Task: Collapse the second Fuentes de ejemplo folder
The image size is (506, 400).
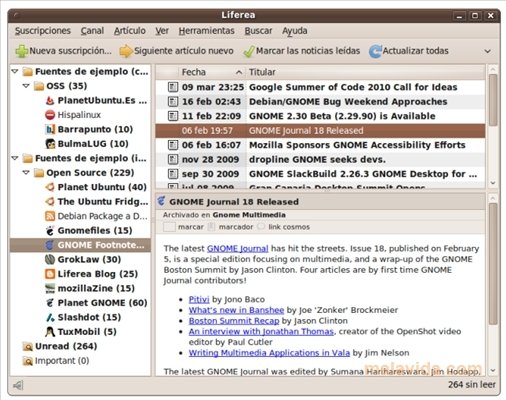Action: pos(15,158)
